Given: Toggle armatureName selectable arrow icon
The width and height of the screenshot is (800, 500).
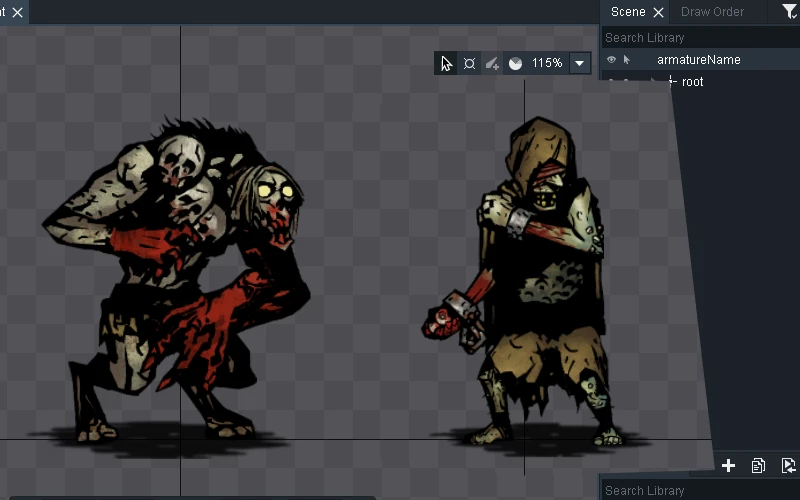Looking at the screenshot, I should tap(627, 60).
